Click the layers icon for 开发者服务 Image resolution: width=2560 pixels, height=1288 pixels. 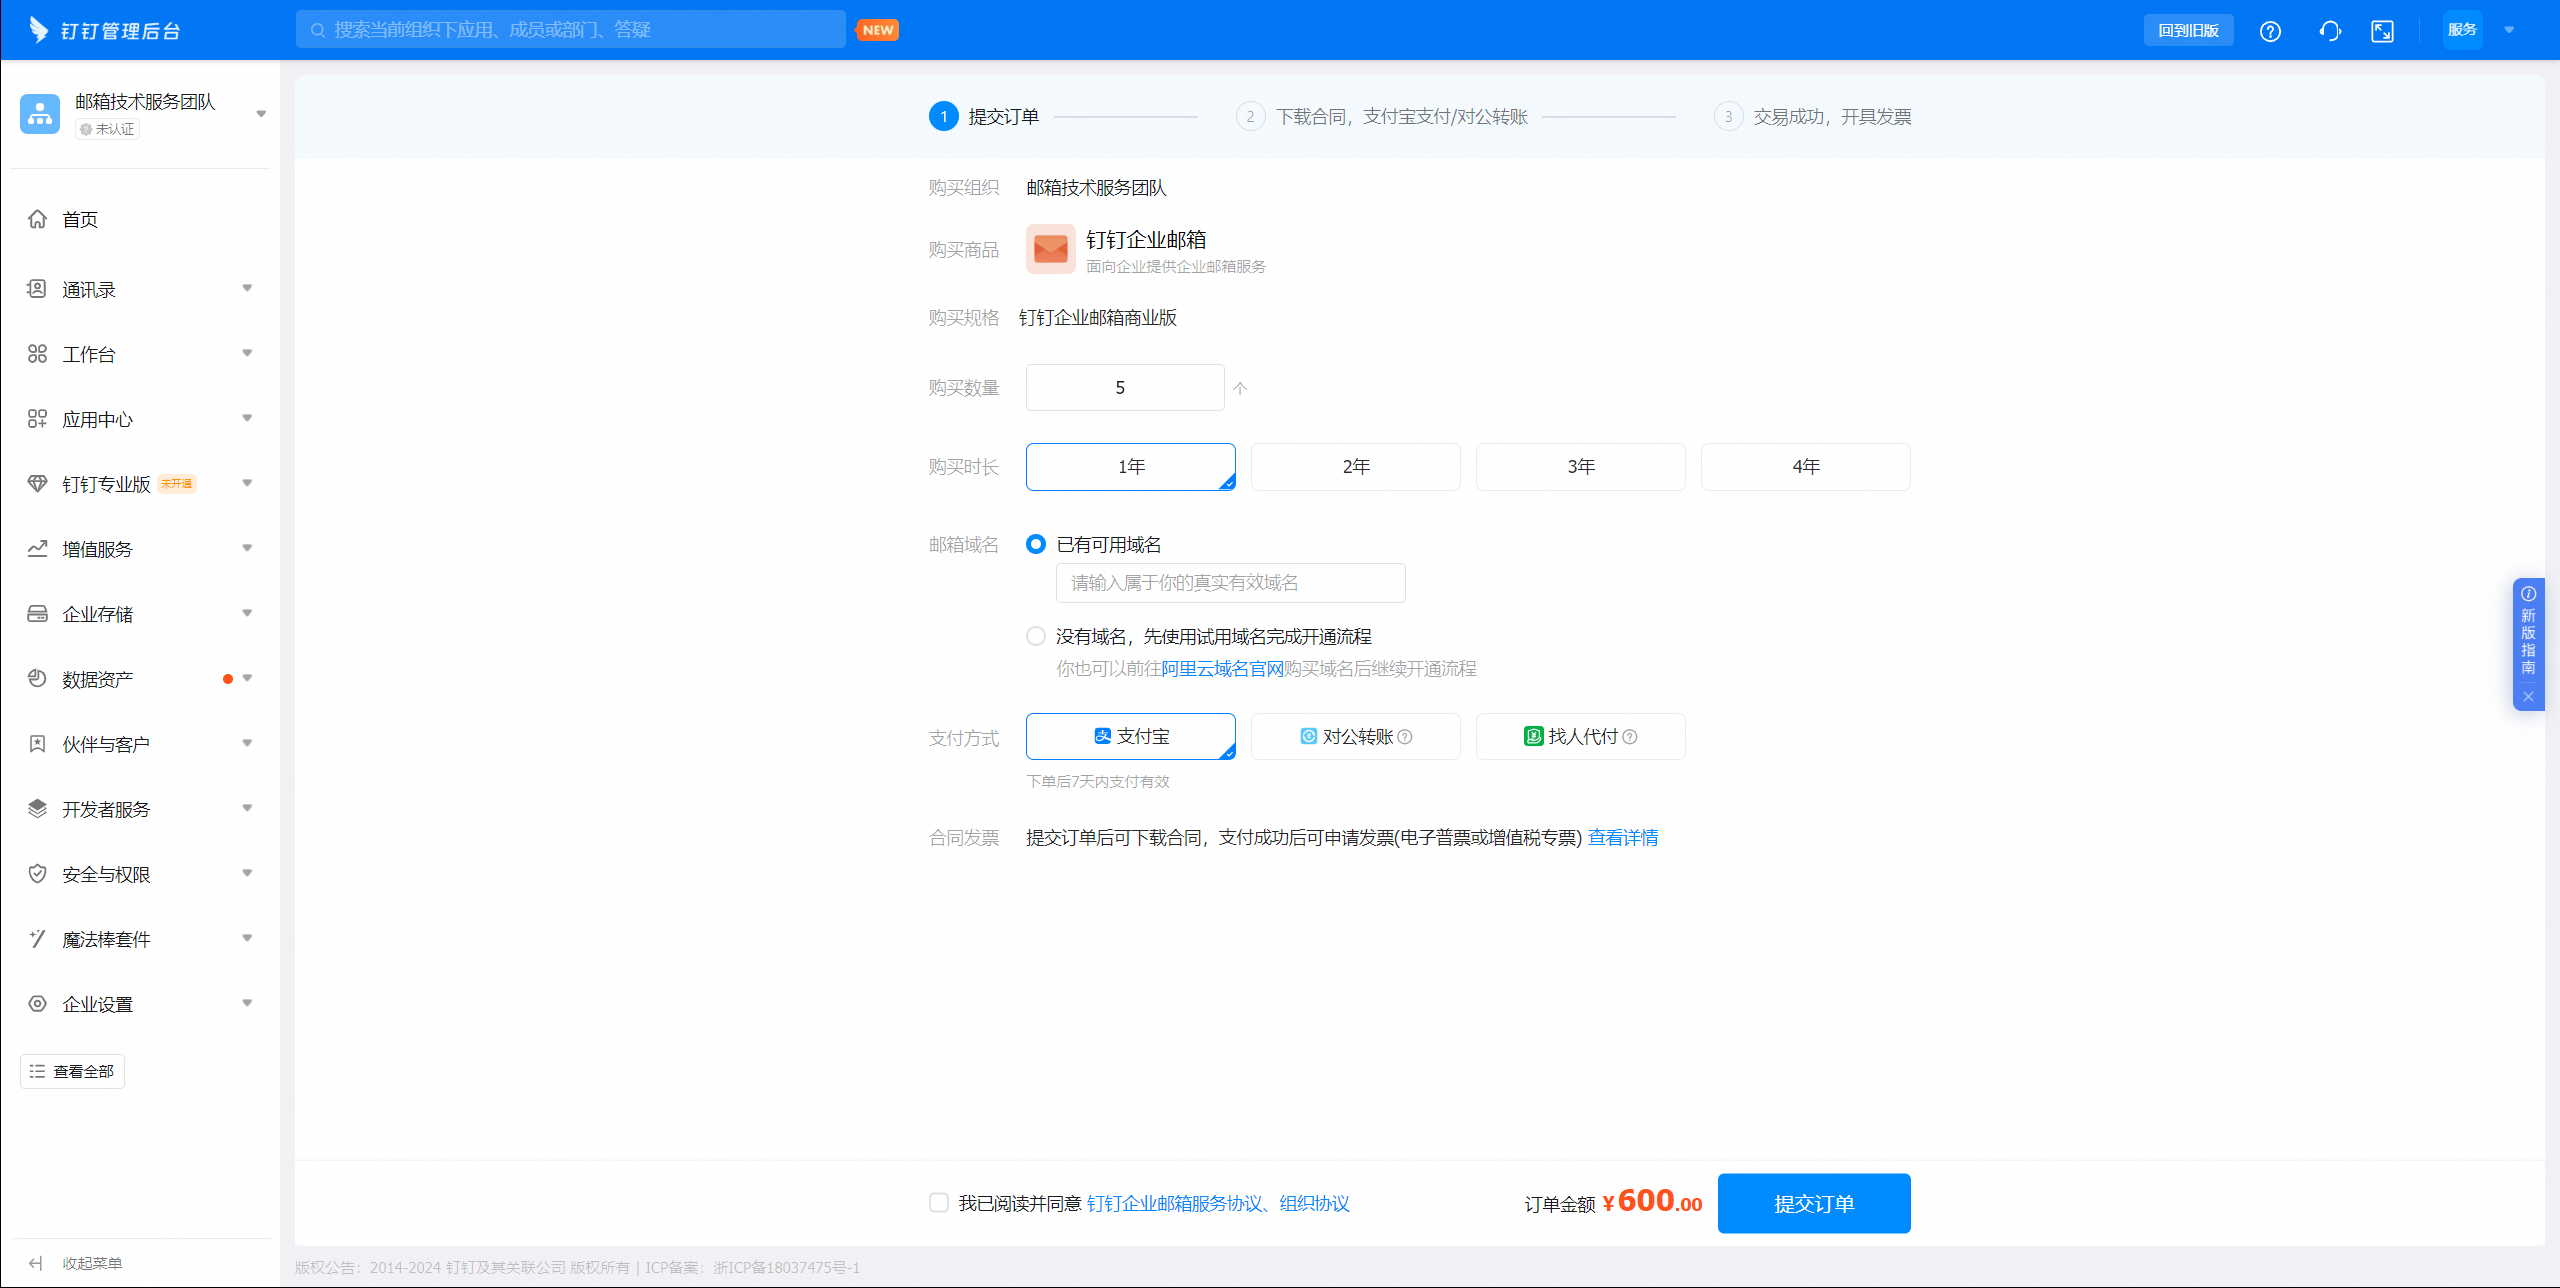37,809
